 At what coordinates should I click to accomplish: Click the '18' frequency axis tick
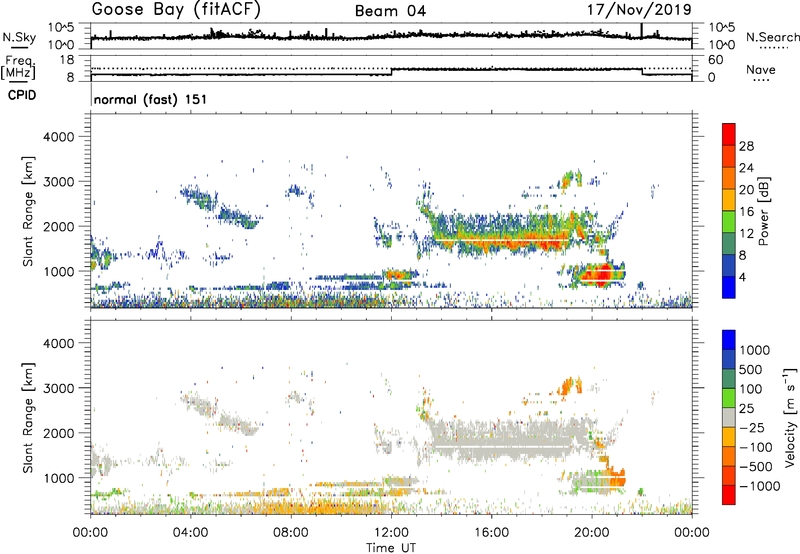(66, 60)
